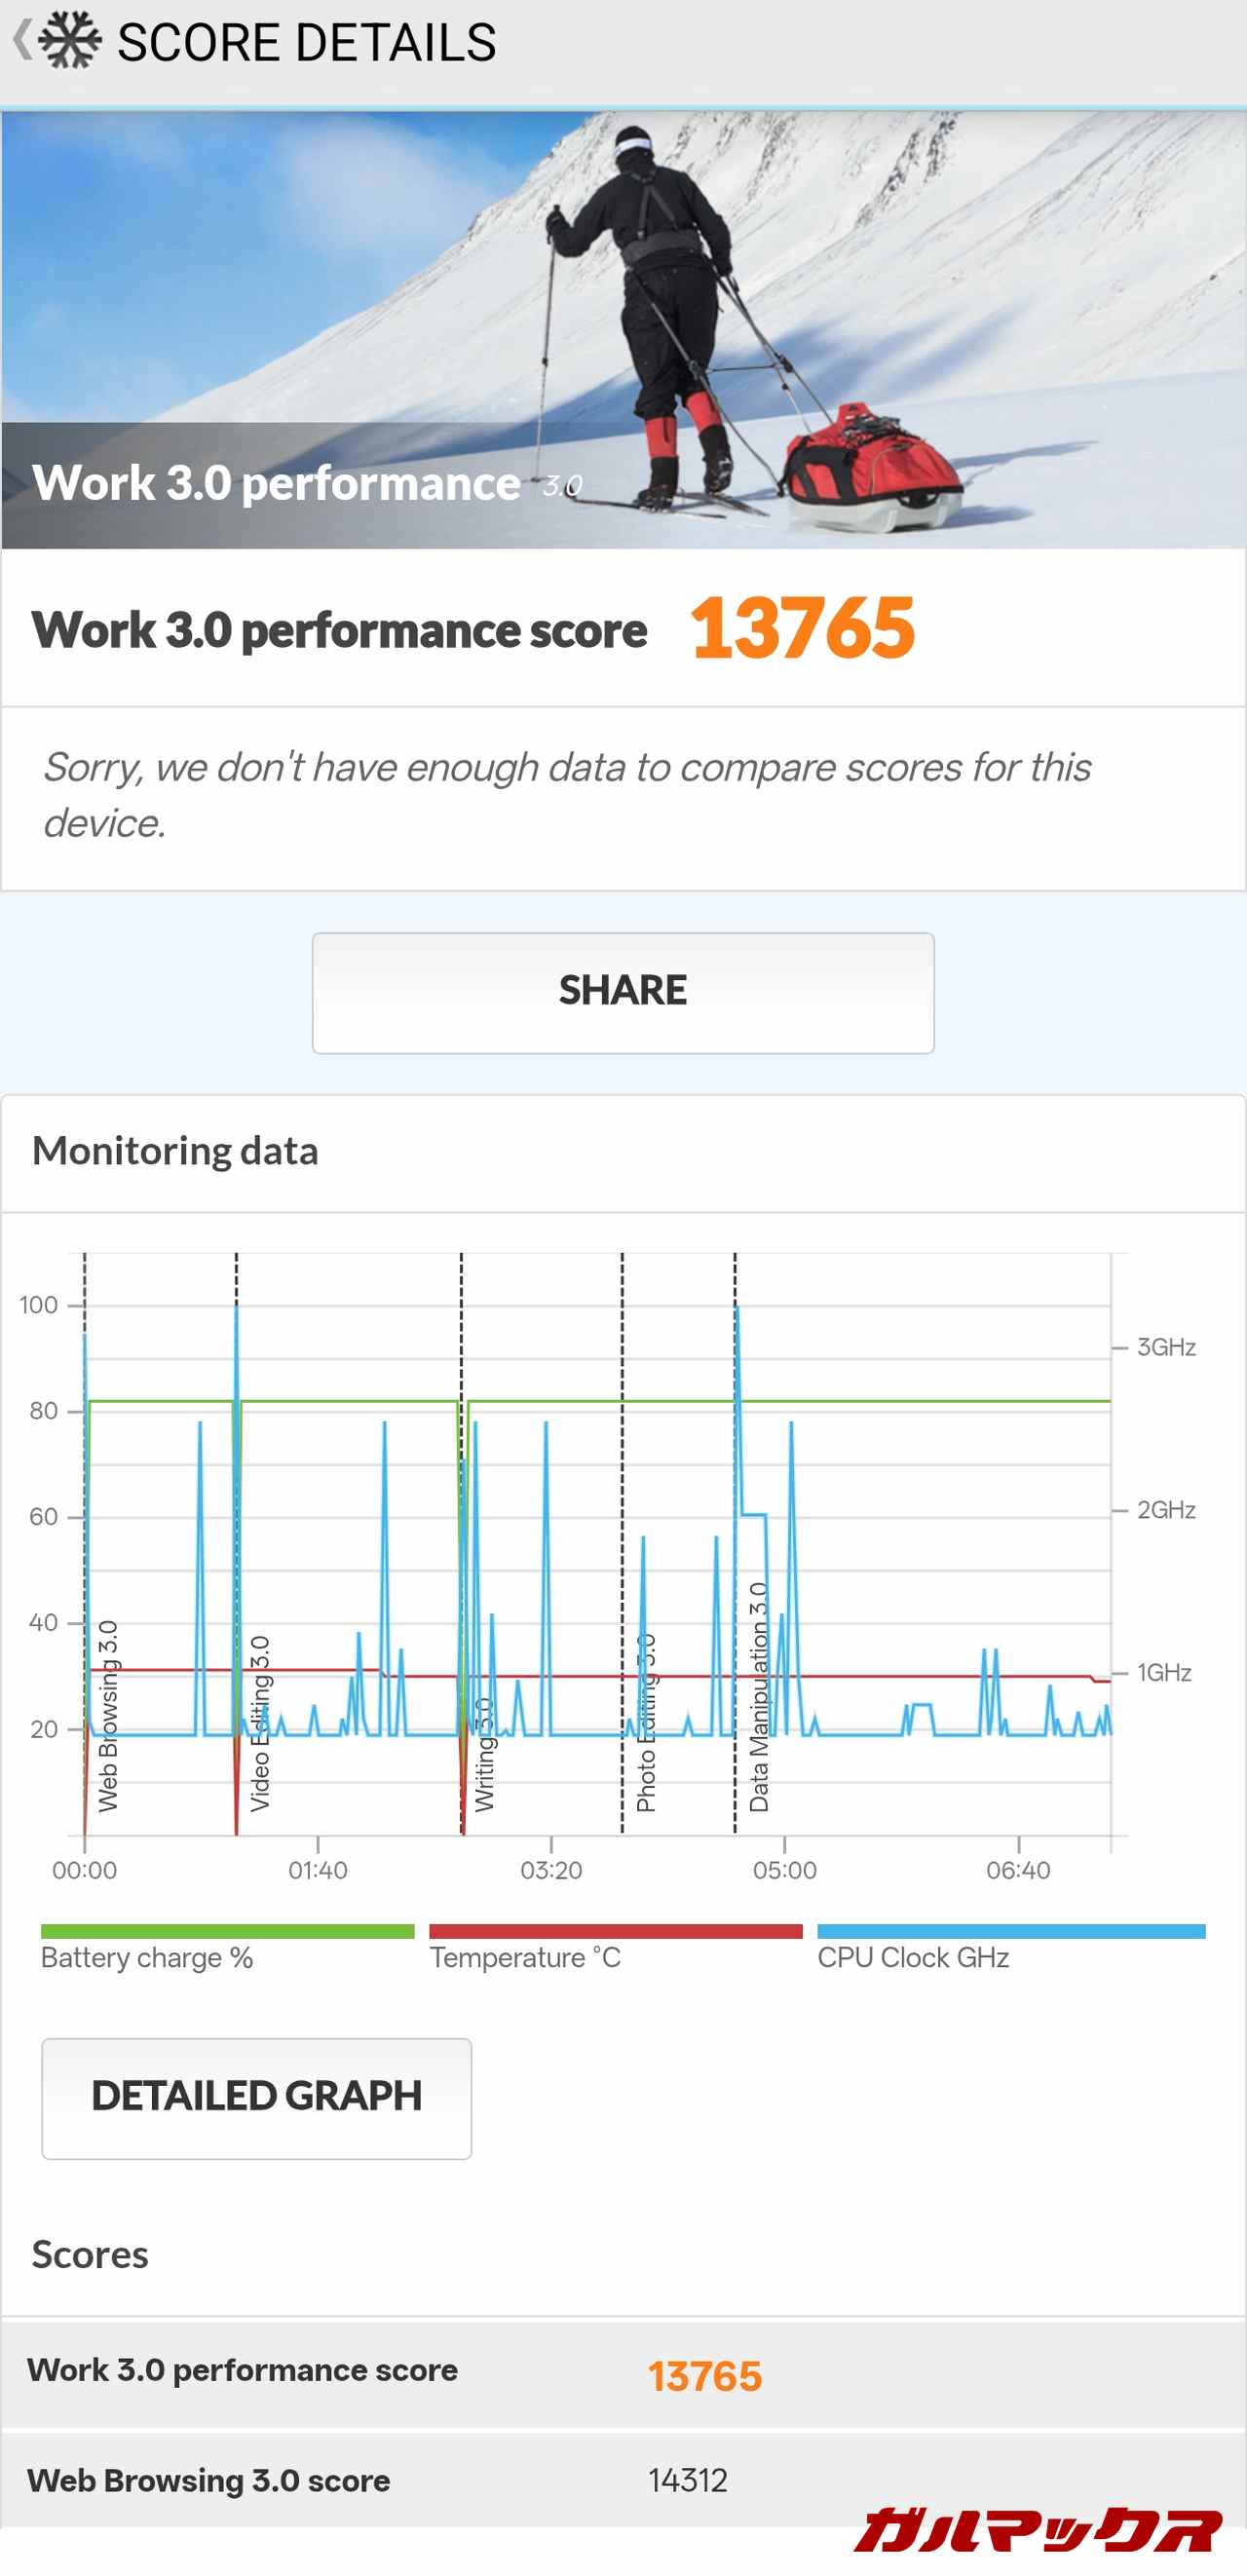This screenshot has height=2576, width=1247.
Task: Tap the Data Manipulation 3.0 chart marker
Action: point(759,1698)
